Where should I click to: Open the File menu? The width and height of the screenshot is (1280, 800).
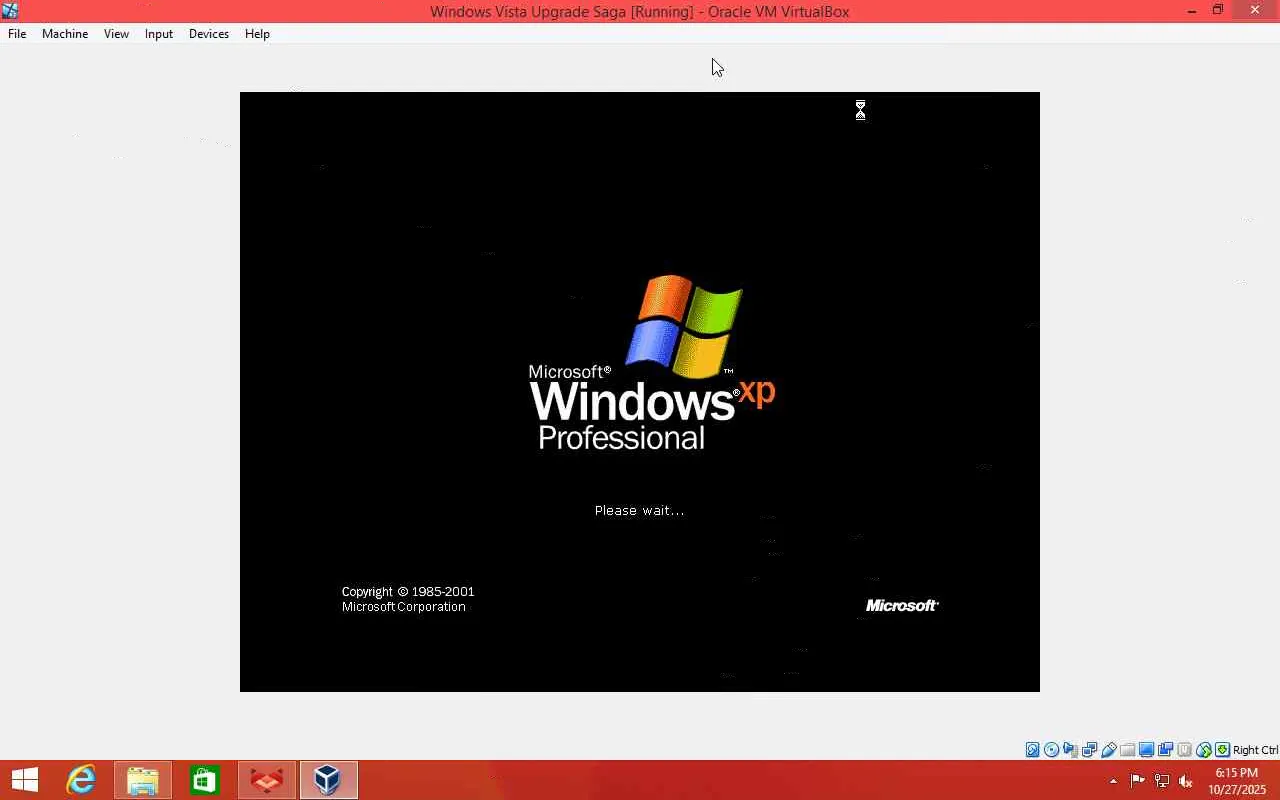point(17,34)
